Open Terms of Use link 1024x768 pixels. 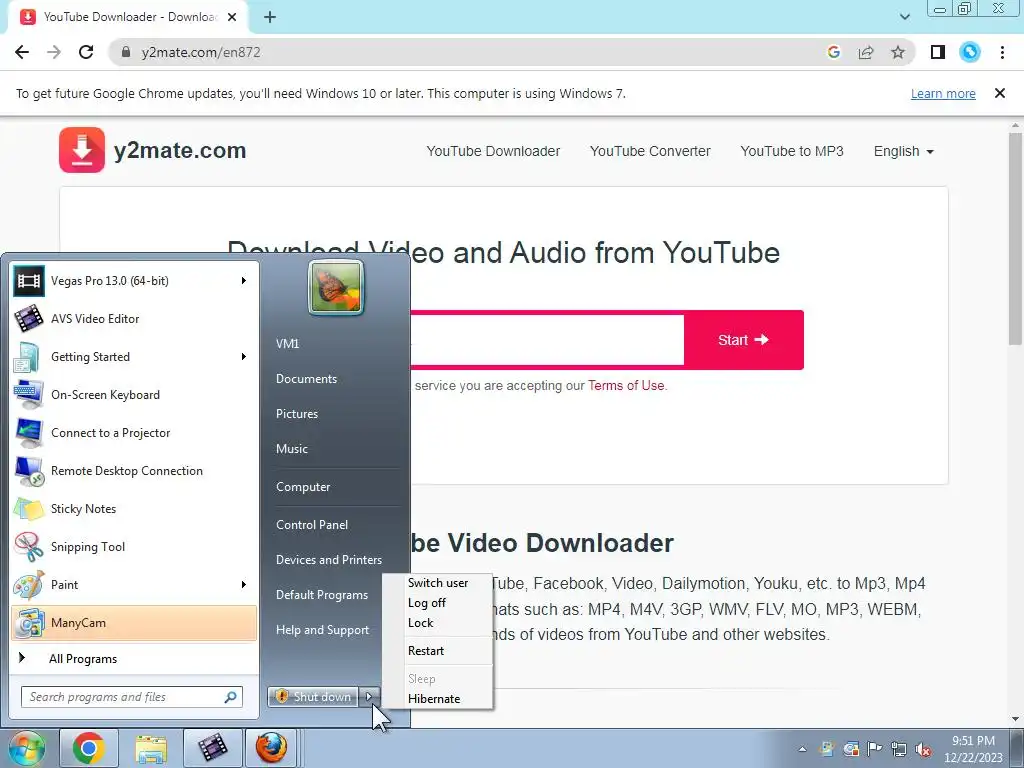tap(626, 386)
